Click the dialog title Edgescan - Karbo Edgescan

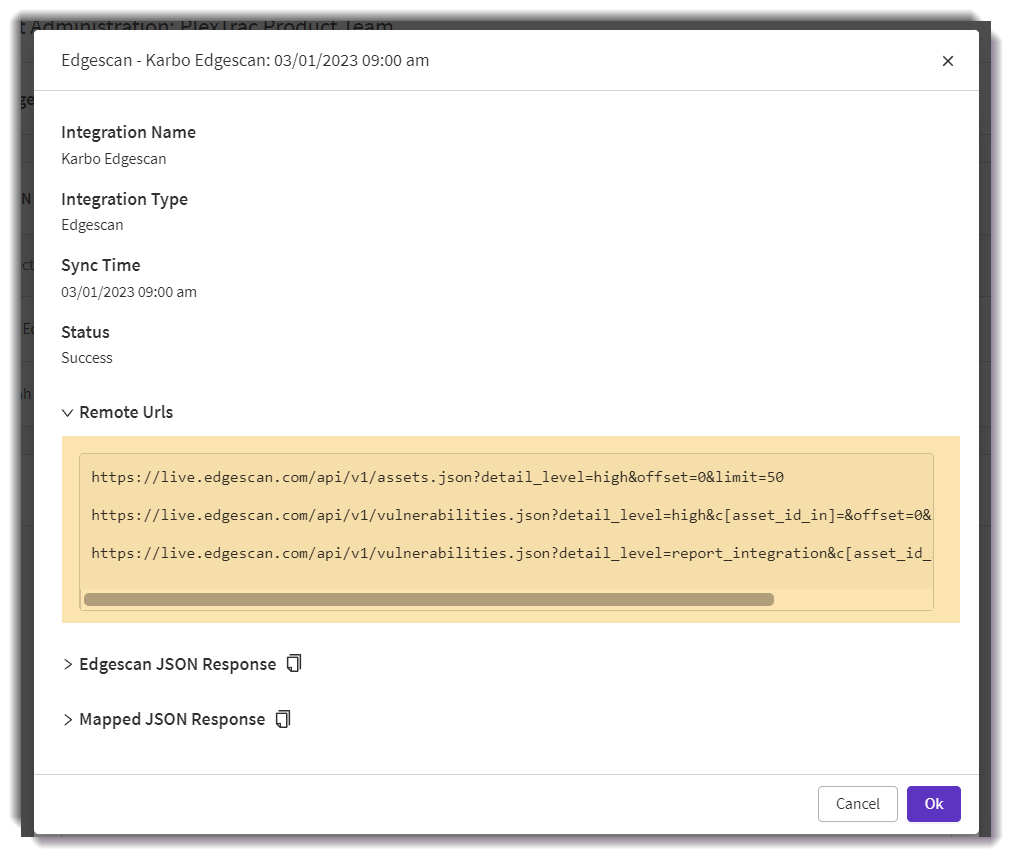click(245, 60)
